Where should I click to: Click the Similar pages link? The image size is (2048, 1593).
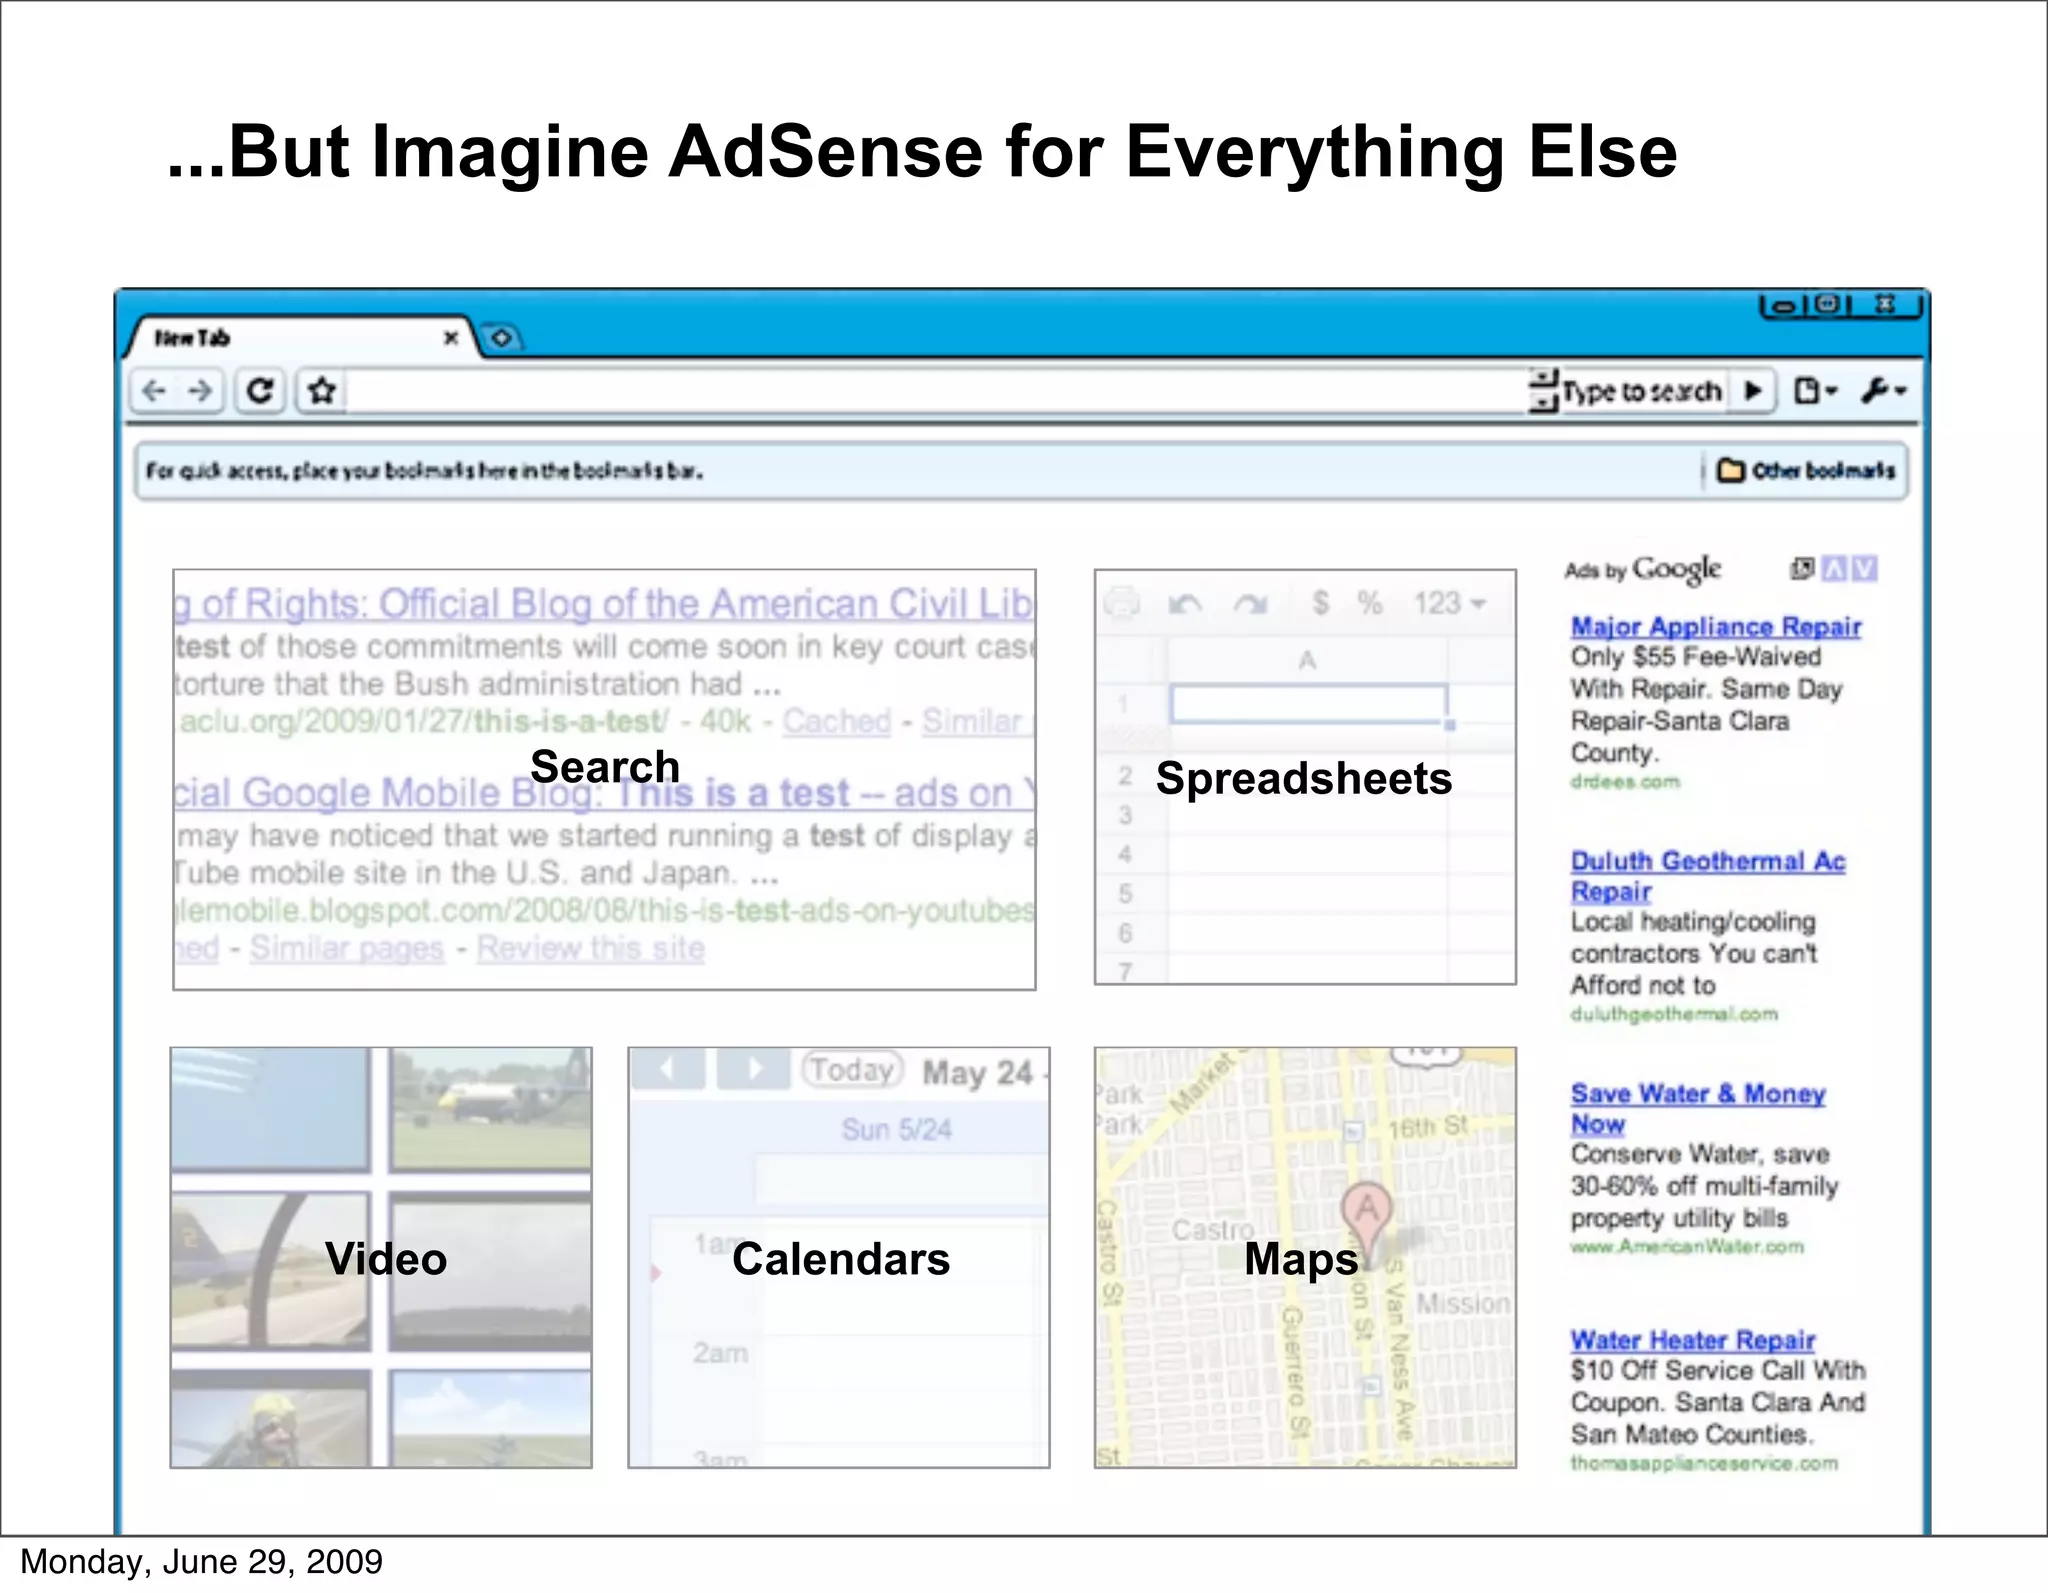click(x=347, y=948)
